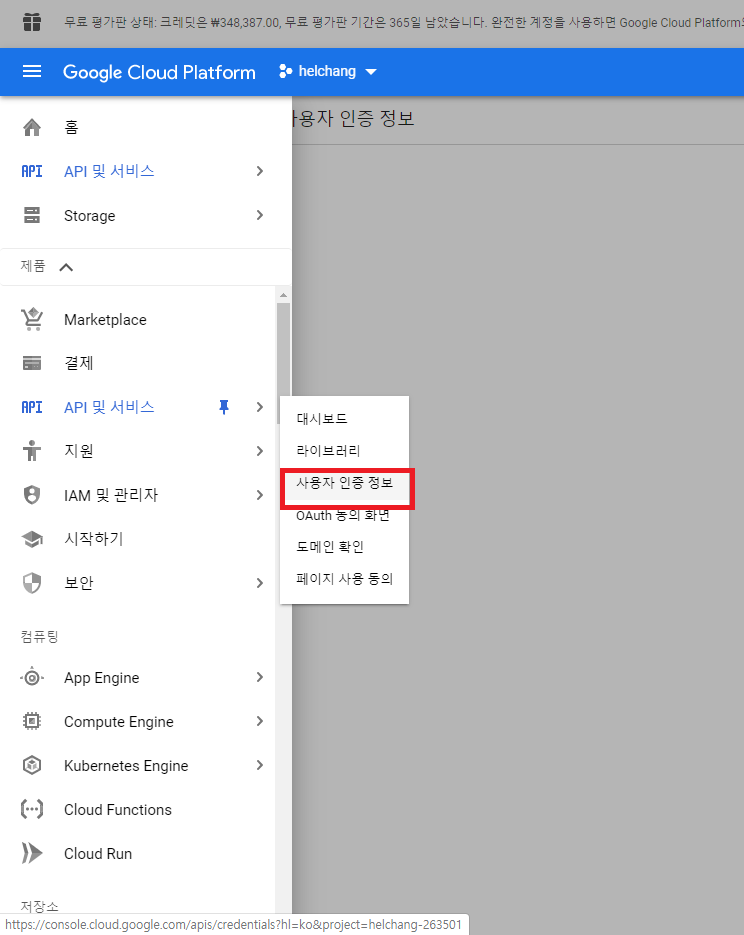Click the App Engine icon
744x935 pixels.
32,677
